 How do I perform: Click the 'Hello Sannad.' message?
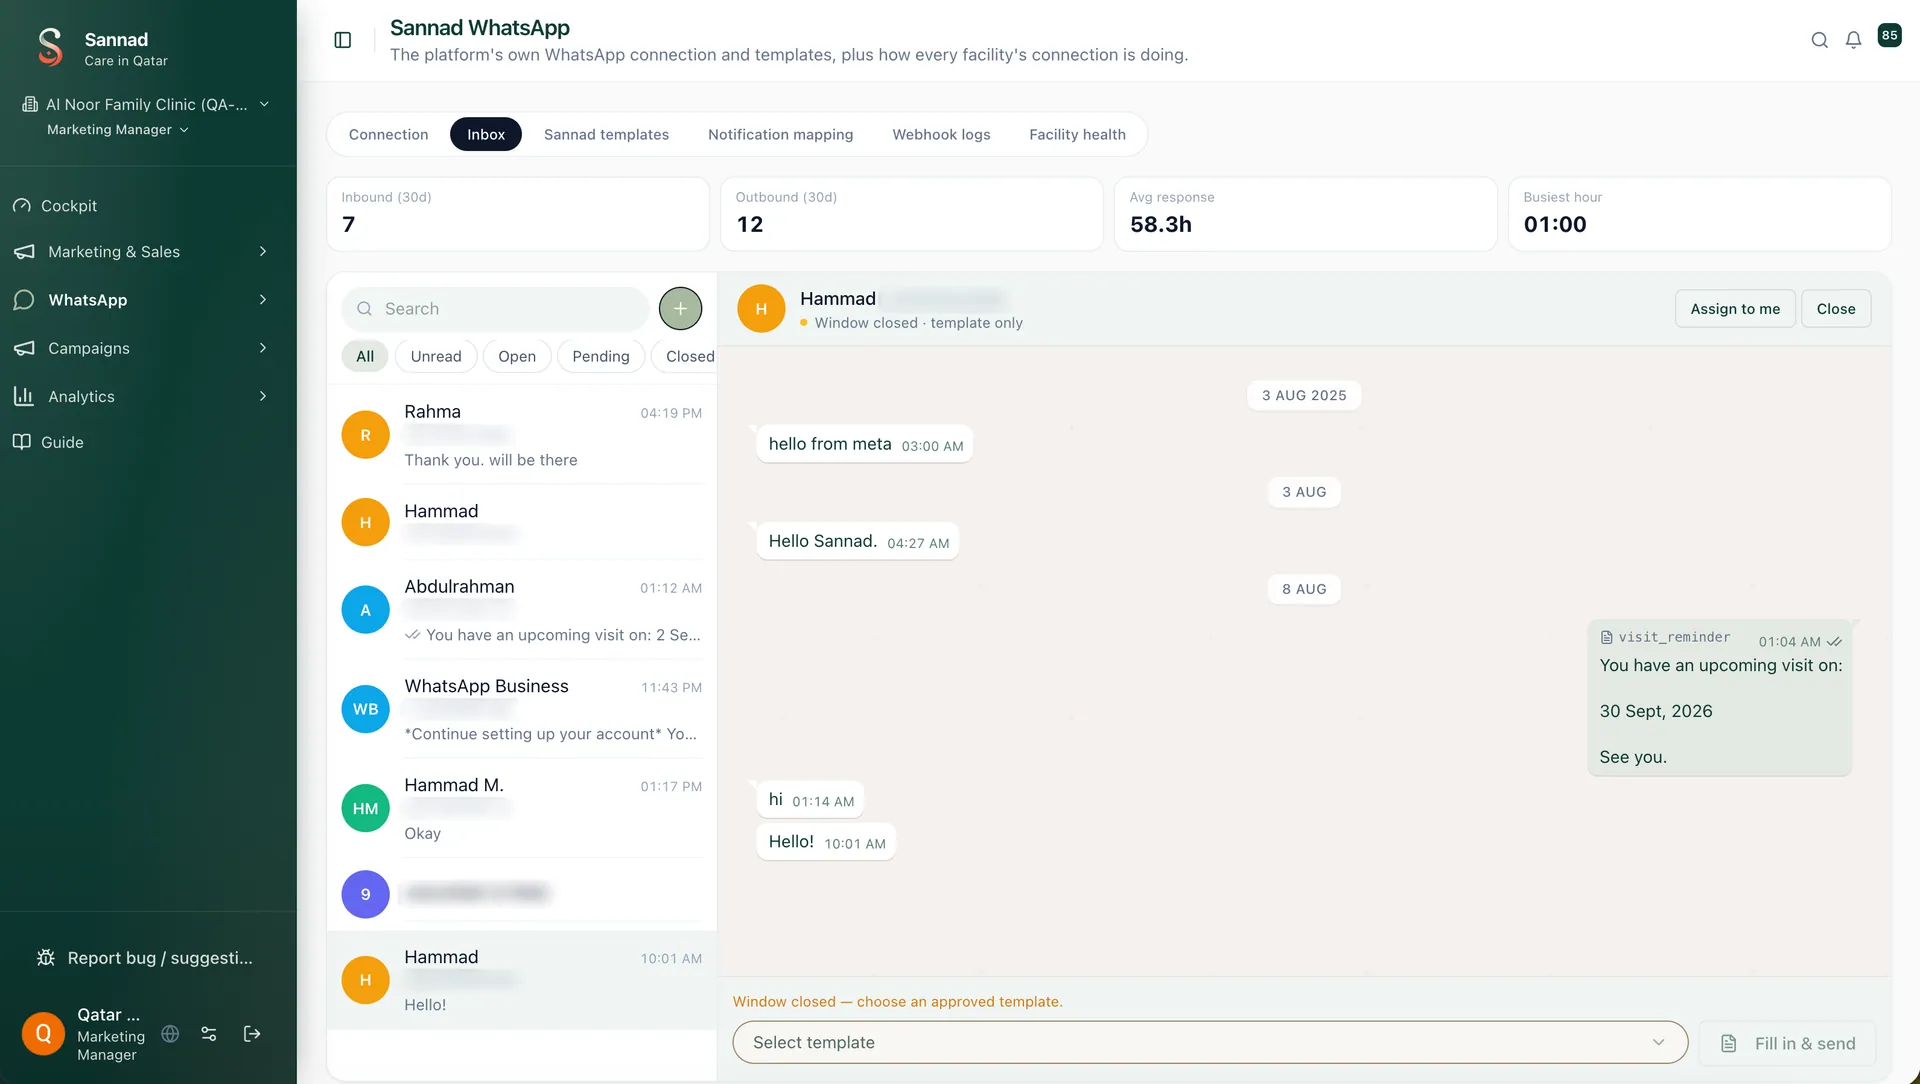(x=858, y=541)
